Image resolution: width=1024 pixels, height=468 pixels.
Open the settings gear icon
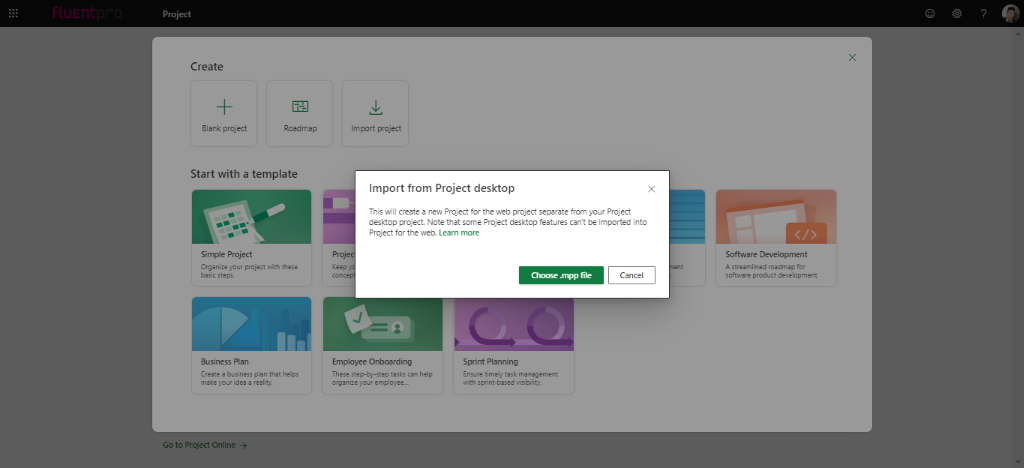pos(957,13)
